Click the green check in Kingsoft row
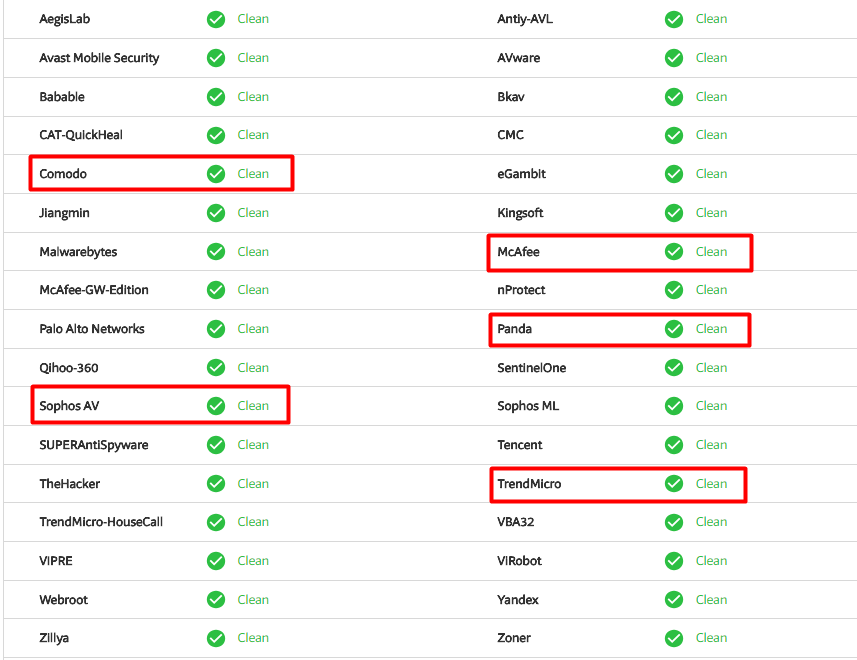 [x=674, y=213]
